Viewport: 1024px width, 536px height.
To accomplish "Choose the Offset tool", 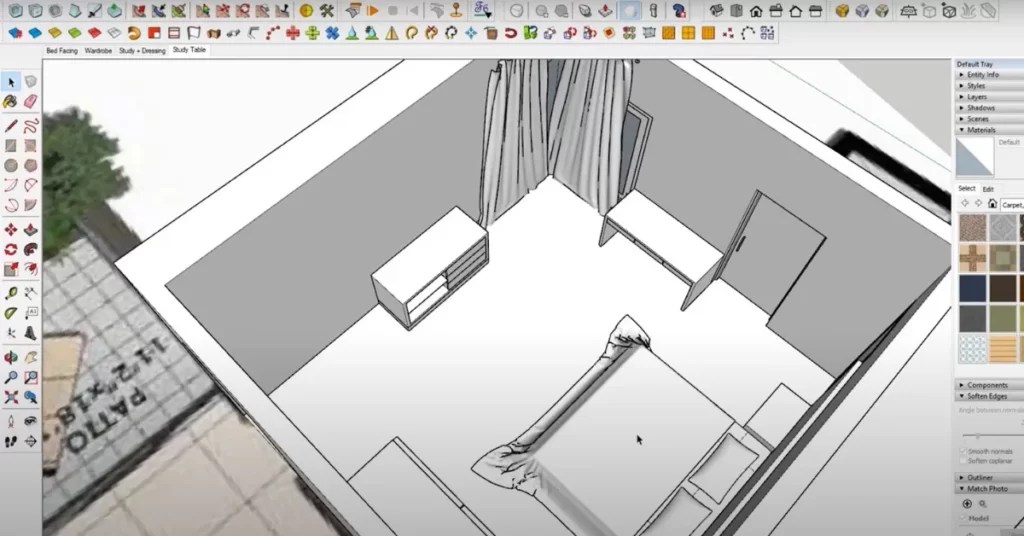I will [x=31, y=270].
